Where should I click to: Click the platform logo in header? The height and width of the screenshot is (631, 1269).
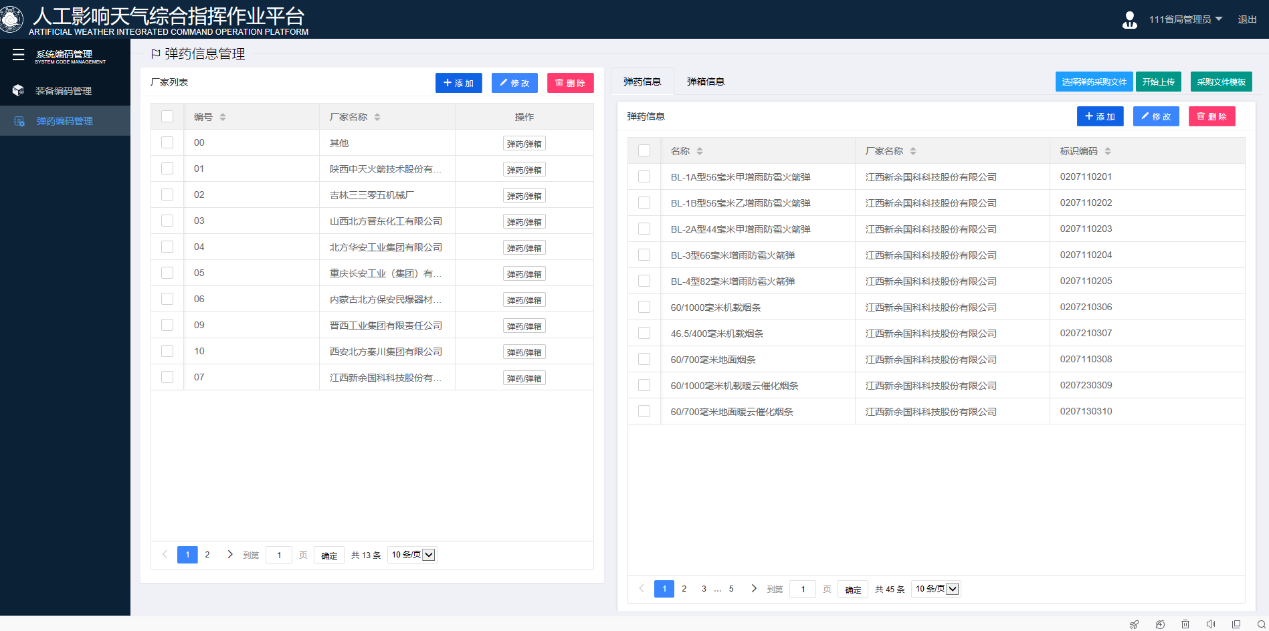coord(13,19)
